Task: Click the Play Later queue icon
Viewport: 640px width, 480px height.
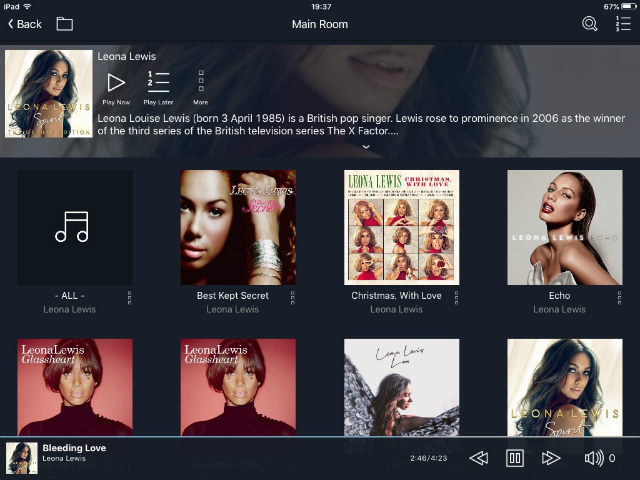Action: coord(158,82)
